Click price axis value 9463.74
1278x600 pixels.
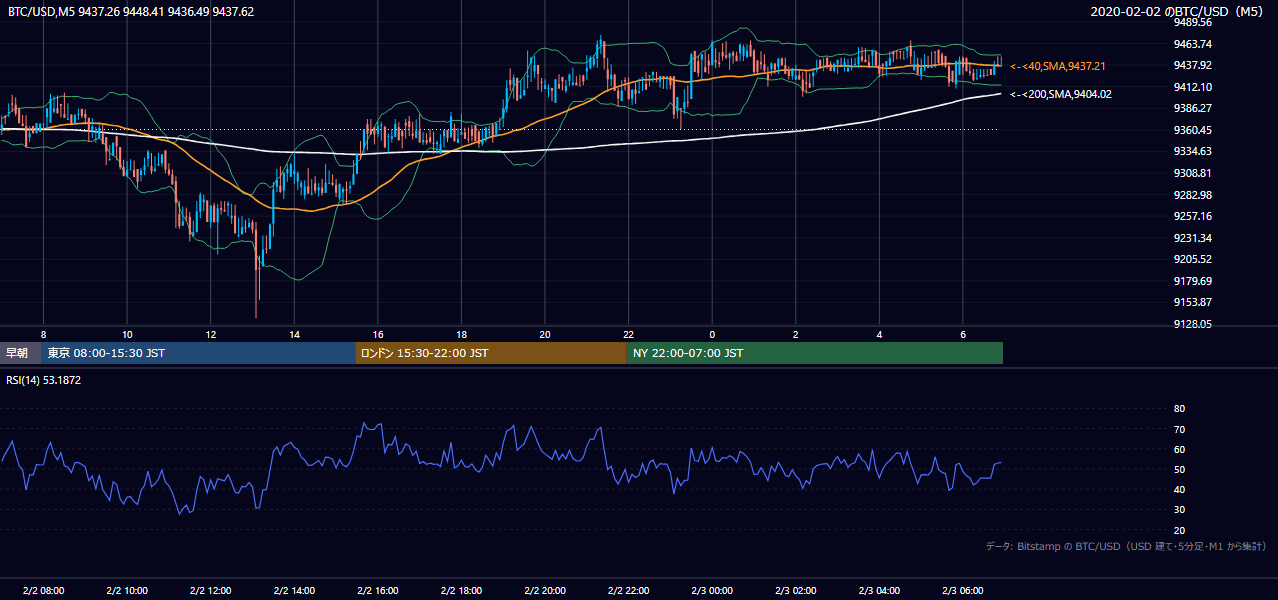1192,44
